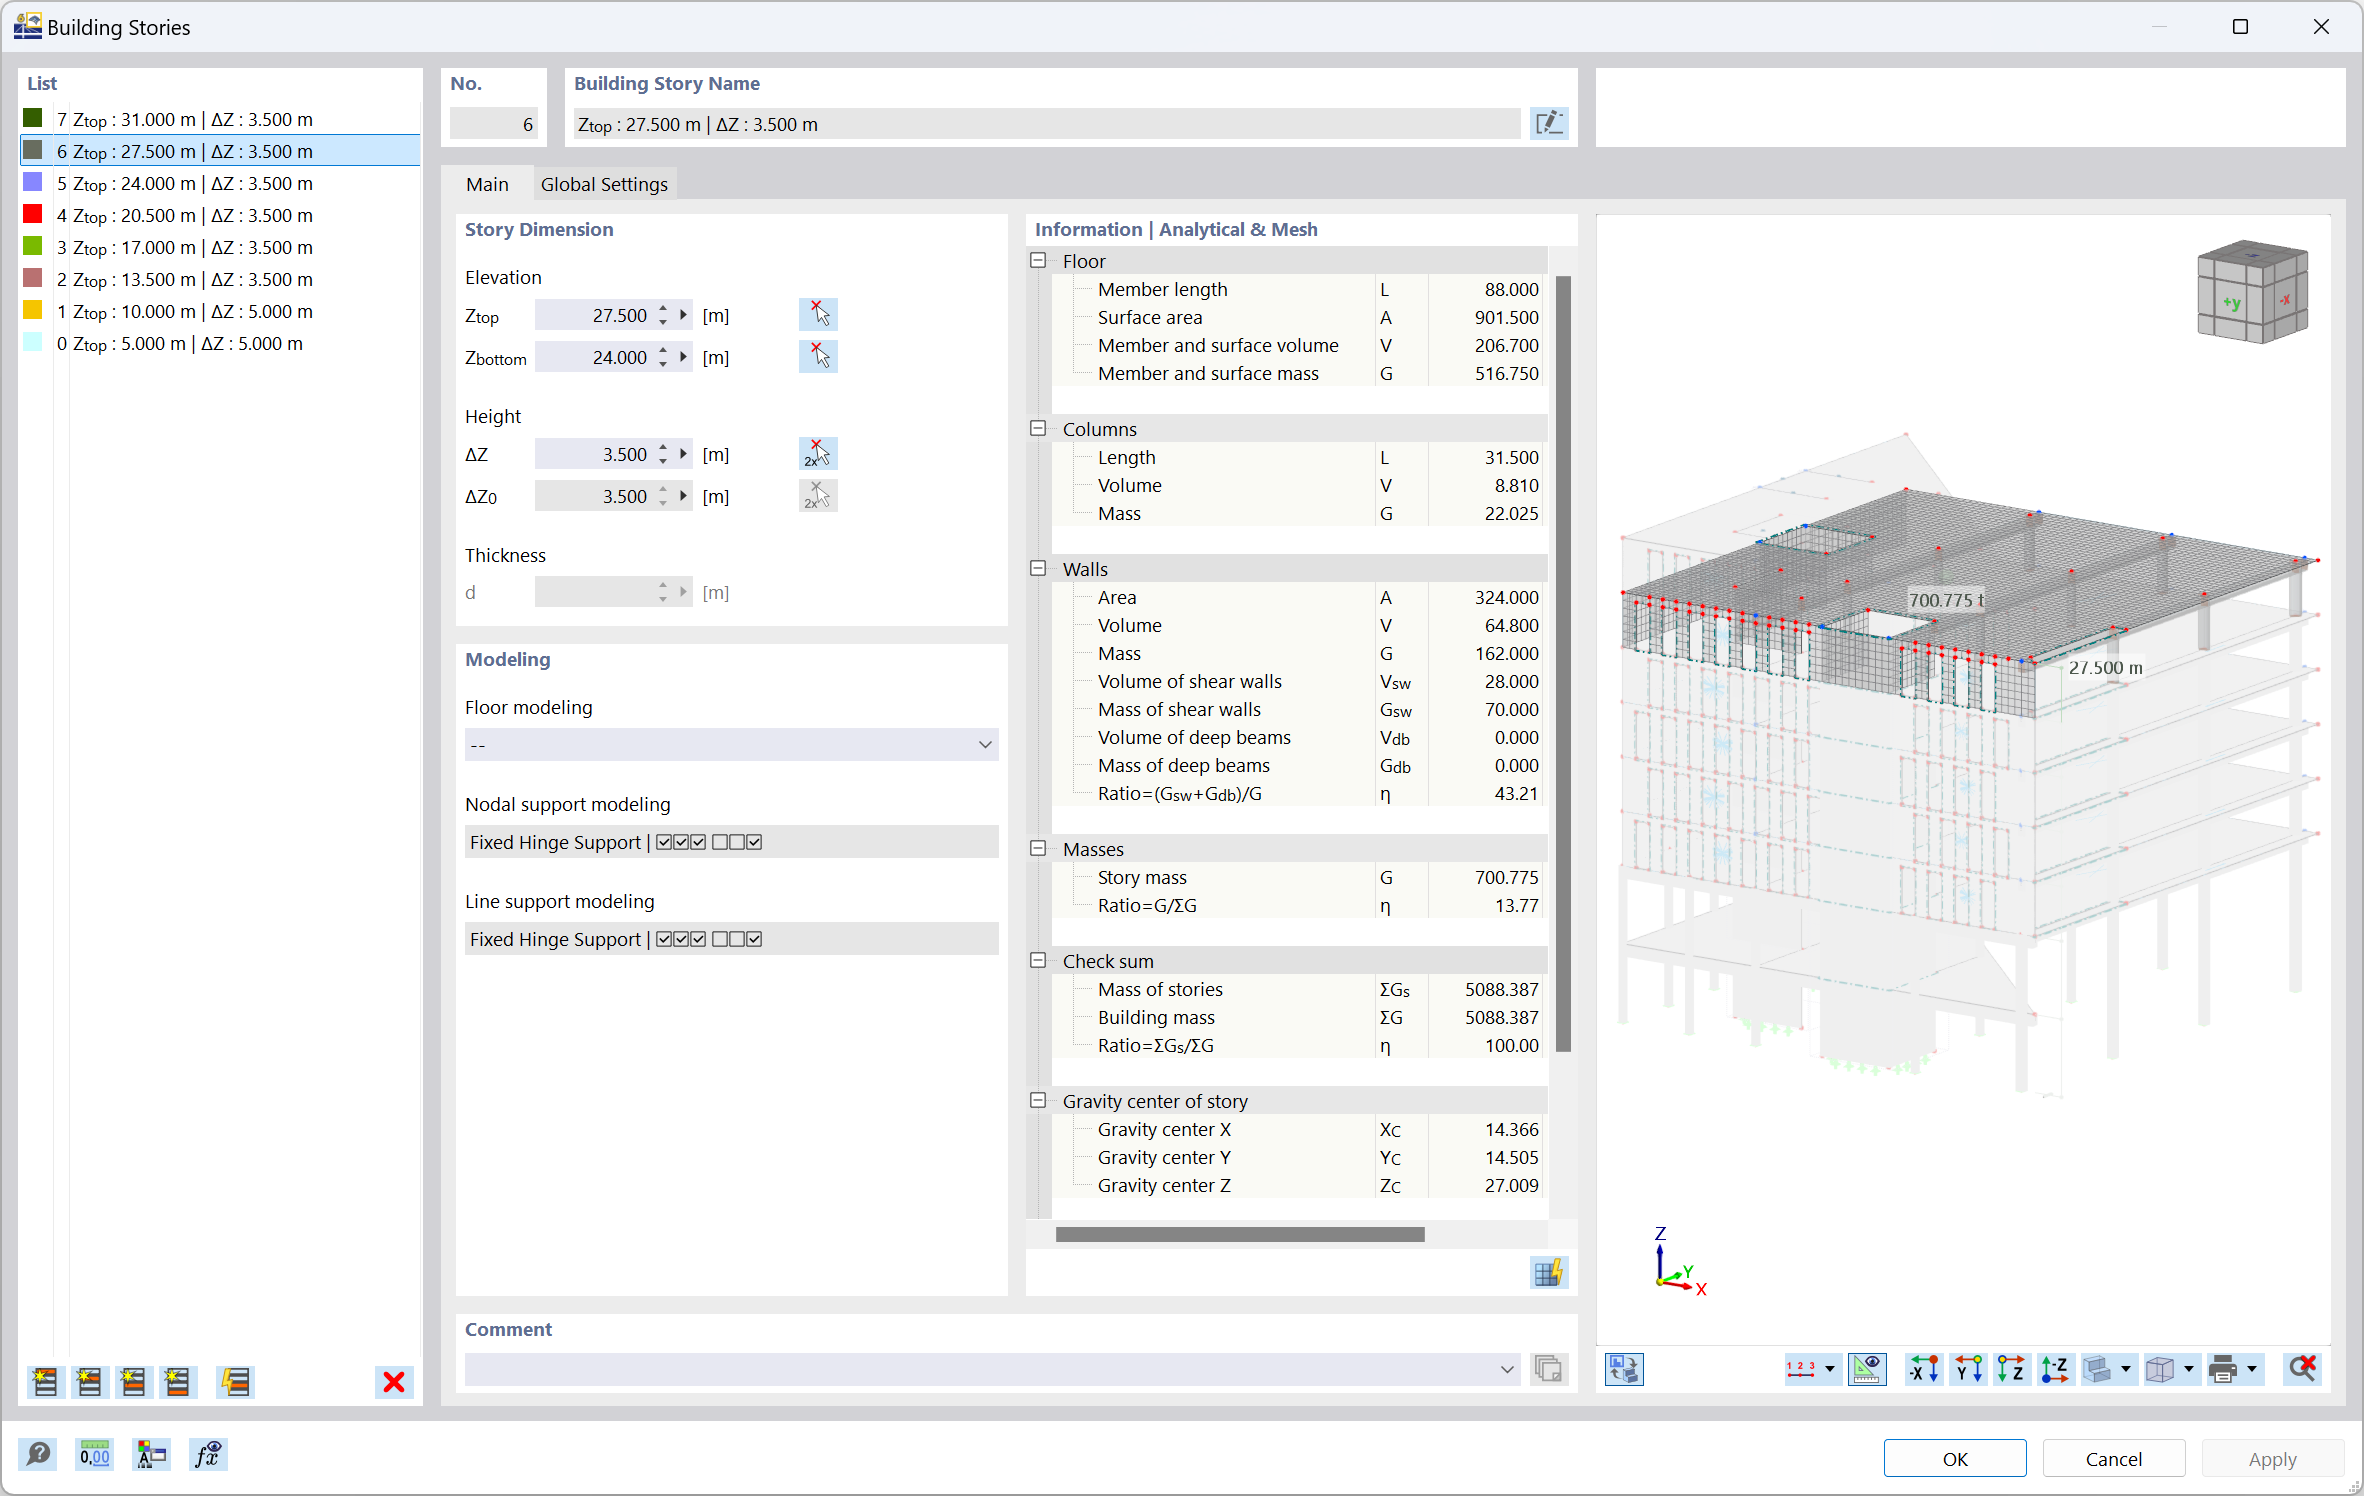Screen dimensions: 2364x1496
Task: Click OK button to confirm changes
Action: 1956,1453
